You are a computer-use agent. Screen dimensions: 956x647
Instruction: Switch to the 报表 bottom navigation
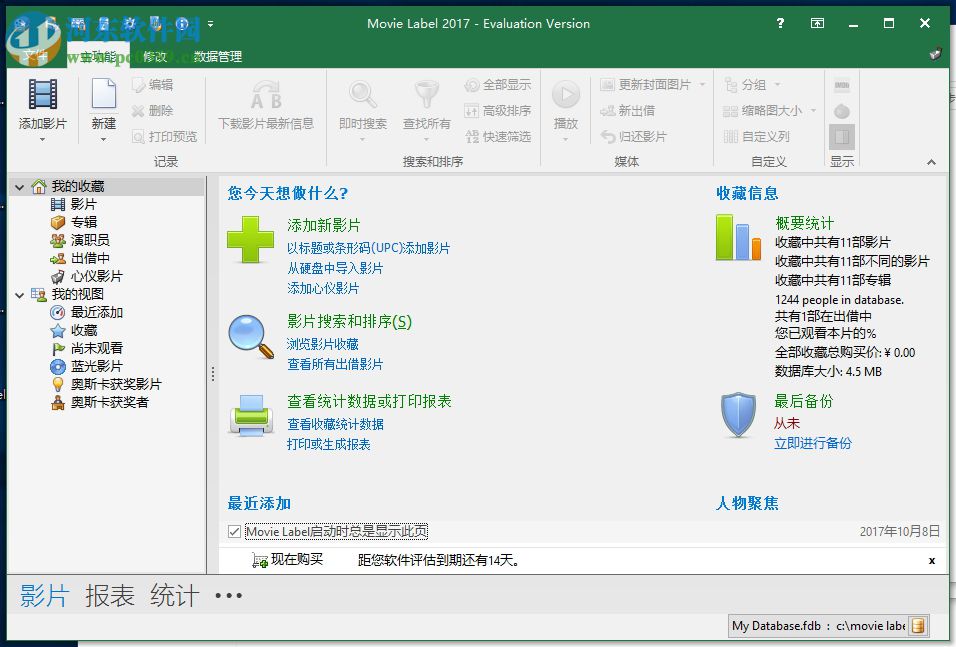coord(110,596)
